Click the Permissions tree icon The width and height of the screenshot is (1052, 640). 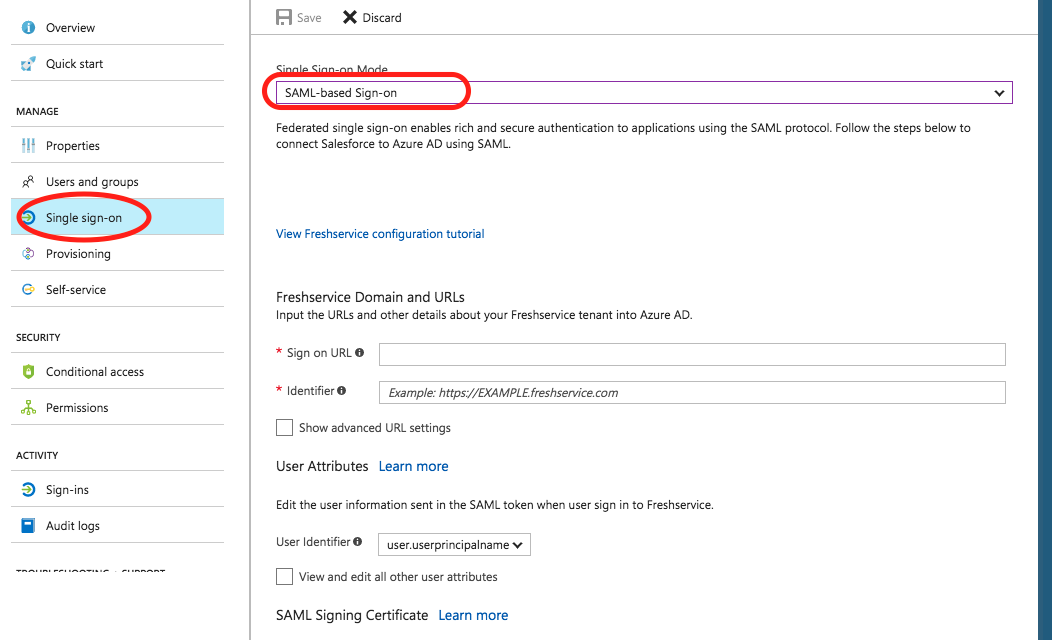coord(28,408)
